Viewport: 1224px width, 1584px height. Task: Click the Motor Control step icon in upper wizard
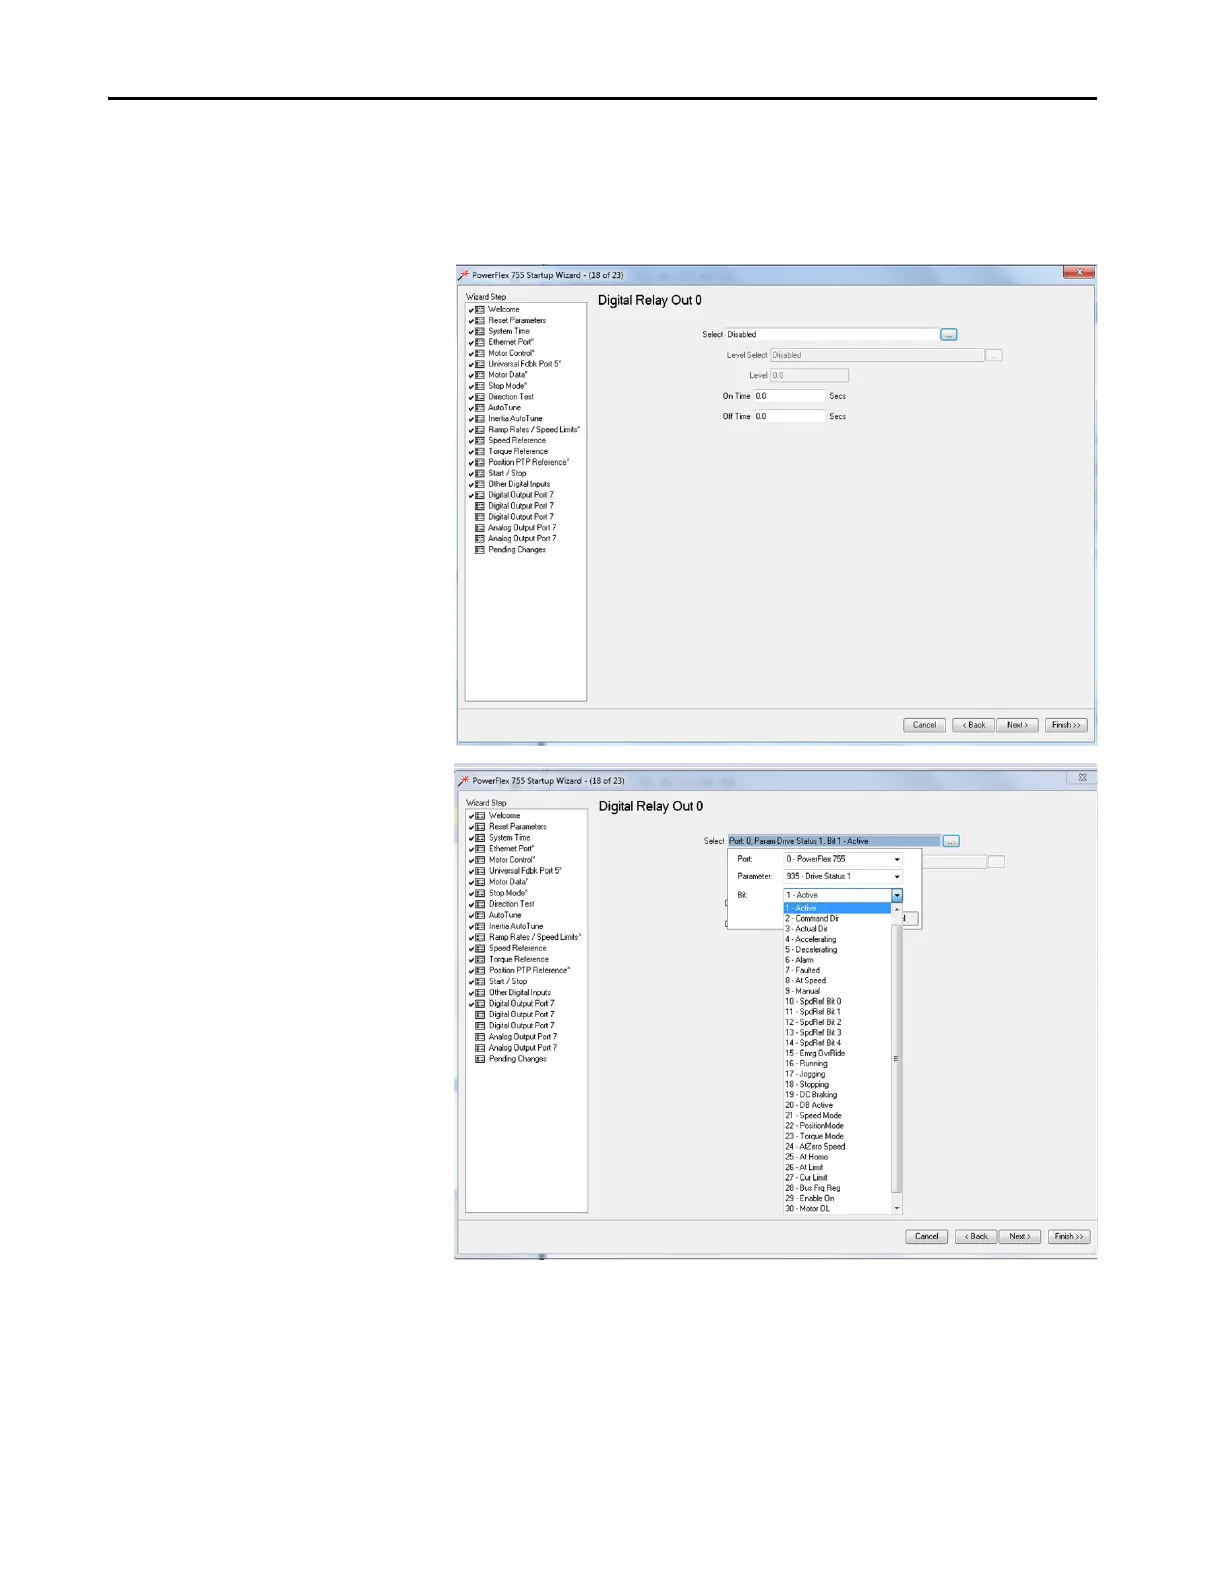tap(480, 354)
